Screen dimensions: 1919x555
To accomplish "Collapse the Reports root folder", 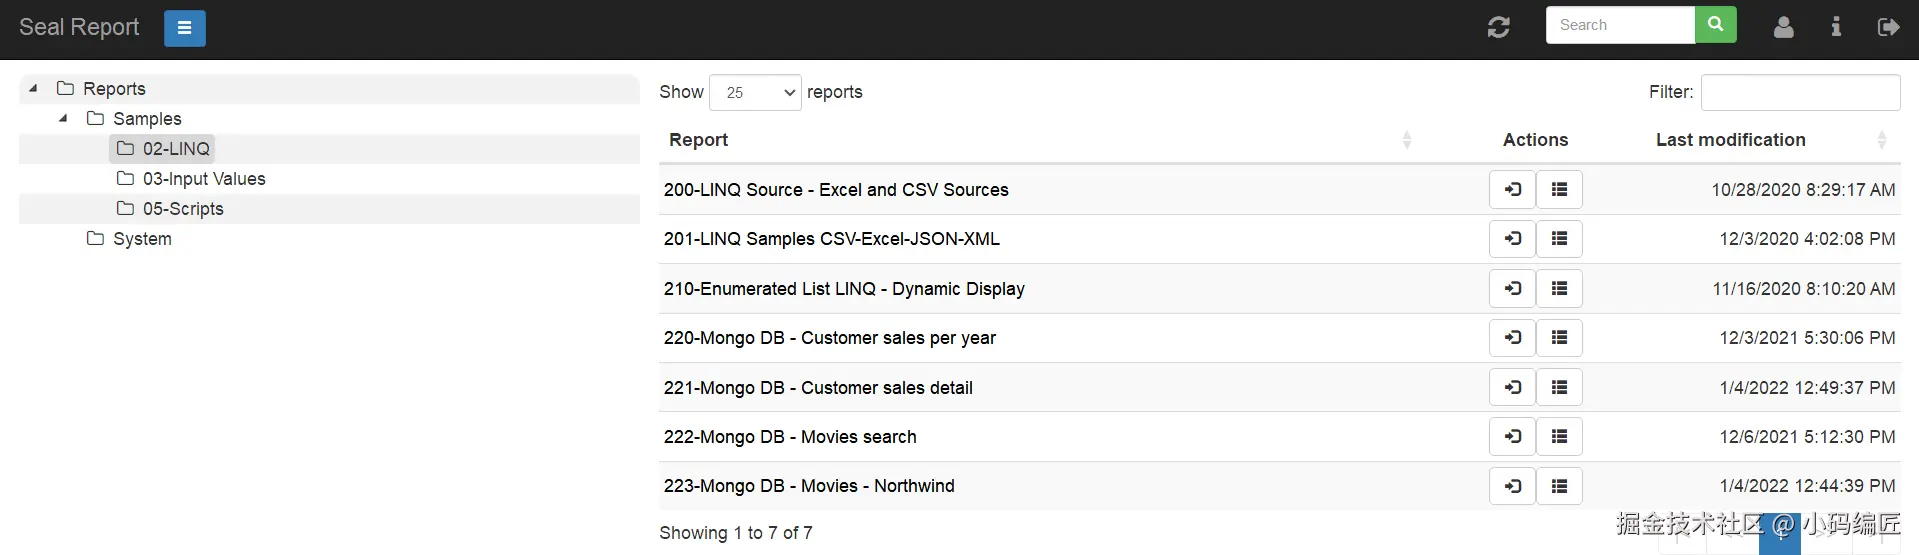I will tap(33, 88).
